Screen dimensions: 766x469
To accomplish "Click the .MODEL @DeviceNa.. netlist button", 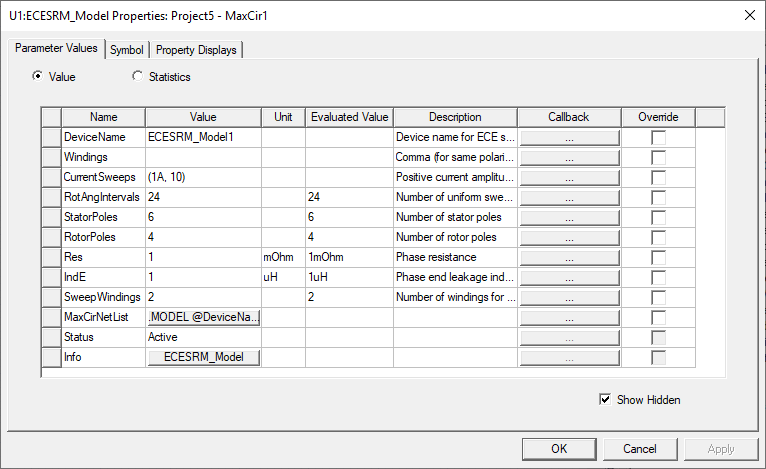I will pyautogui.click(x=203, y=318).
